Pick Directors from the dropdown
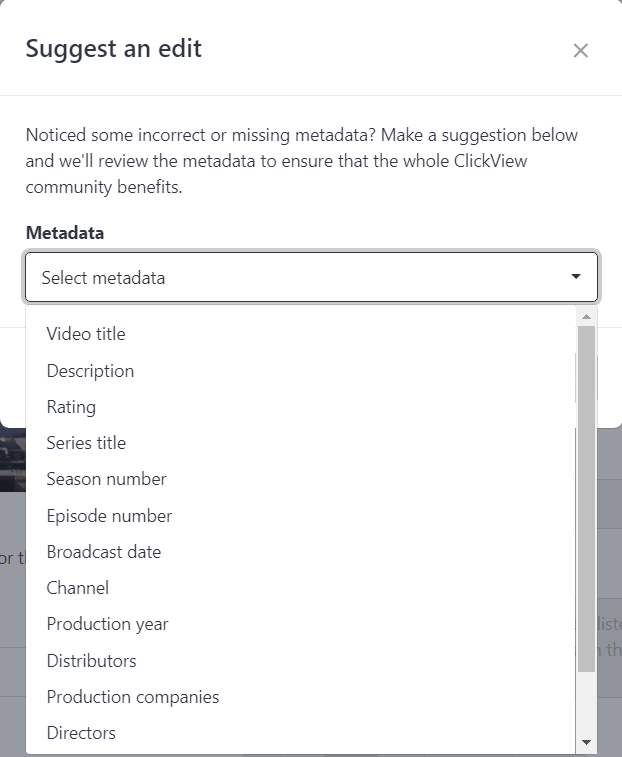This screenshot has height=757, width=622. (x=301, y=733)
